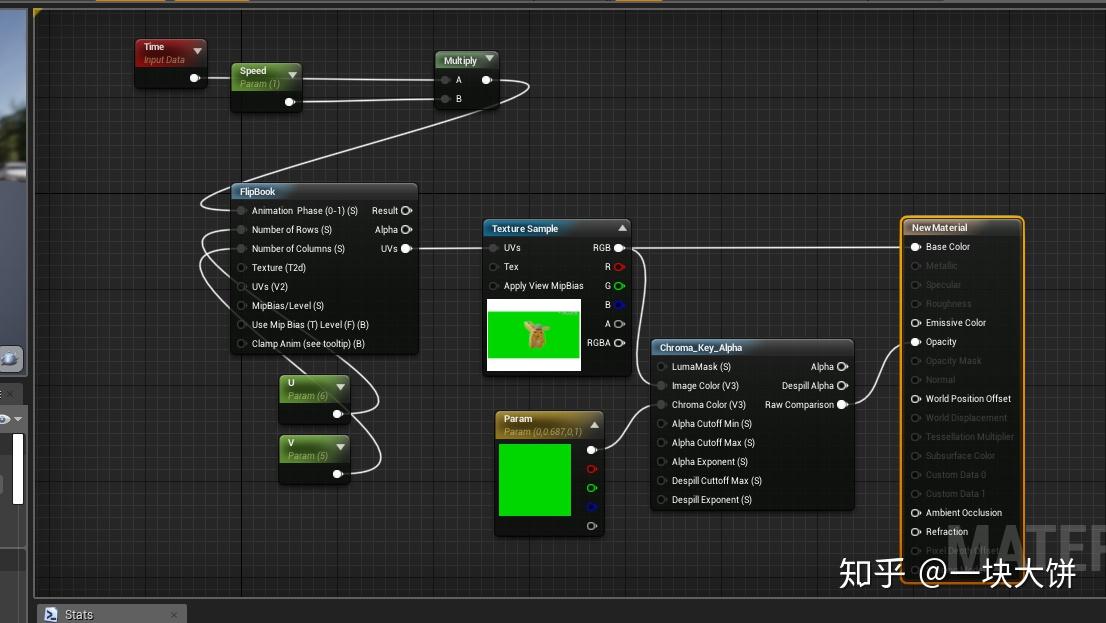This screenshot has width=1106, height=623.
Task: Click the Refraction input pin on NewMaterial
Action: click(x=914, y=531)
